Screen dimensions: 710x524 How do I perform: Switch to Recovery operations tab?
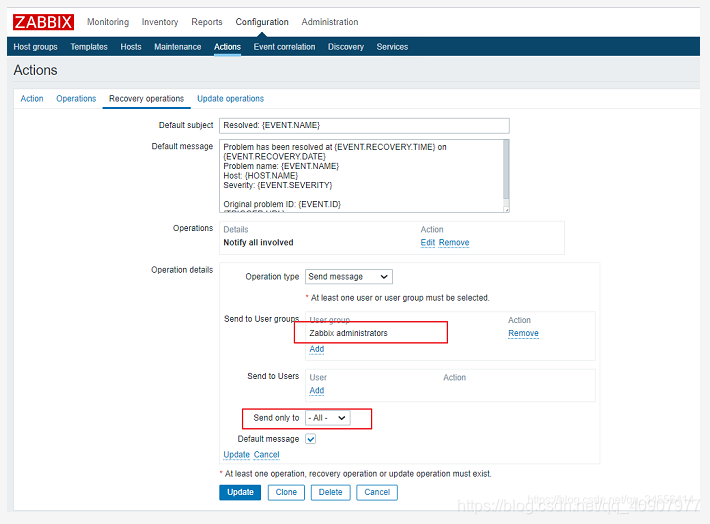(x=146, y=99)
